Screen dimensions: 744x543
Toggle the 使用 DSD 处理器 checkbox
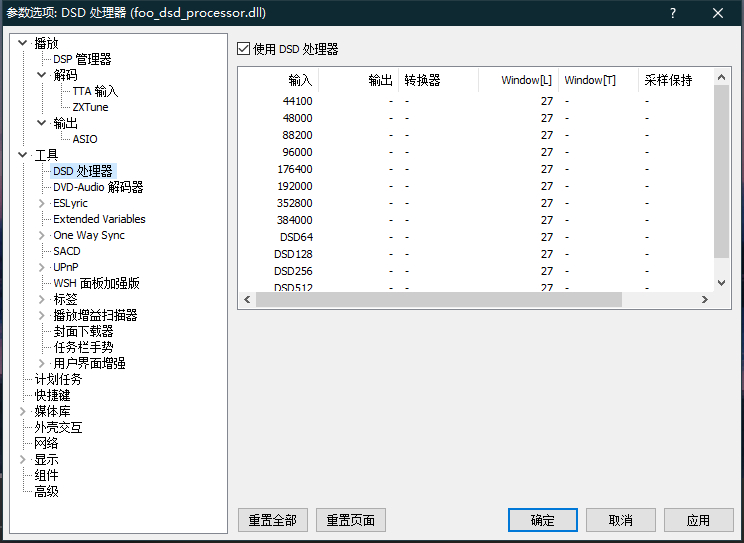click(x=243, y=48)
